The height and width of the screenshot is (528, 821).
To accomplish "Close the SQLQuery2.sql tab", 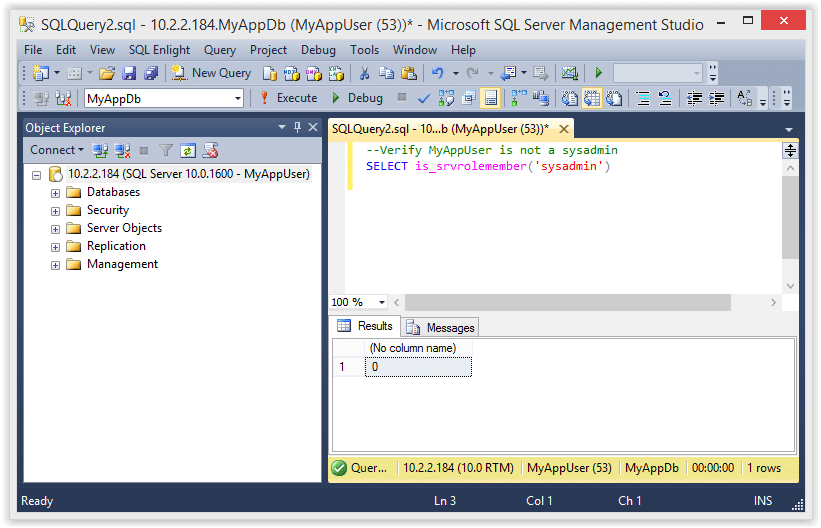I will click(x=564, y=129).
